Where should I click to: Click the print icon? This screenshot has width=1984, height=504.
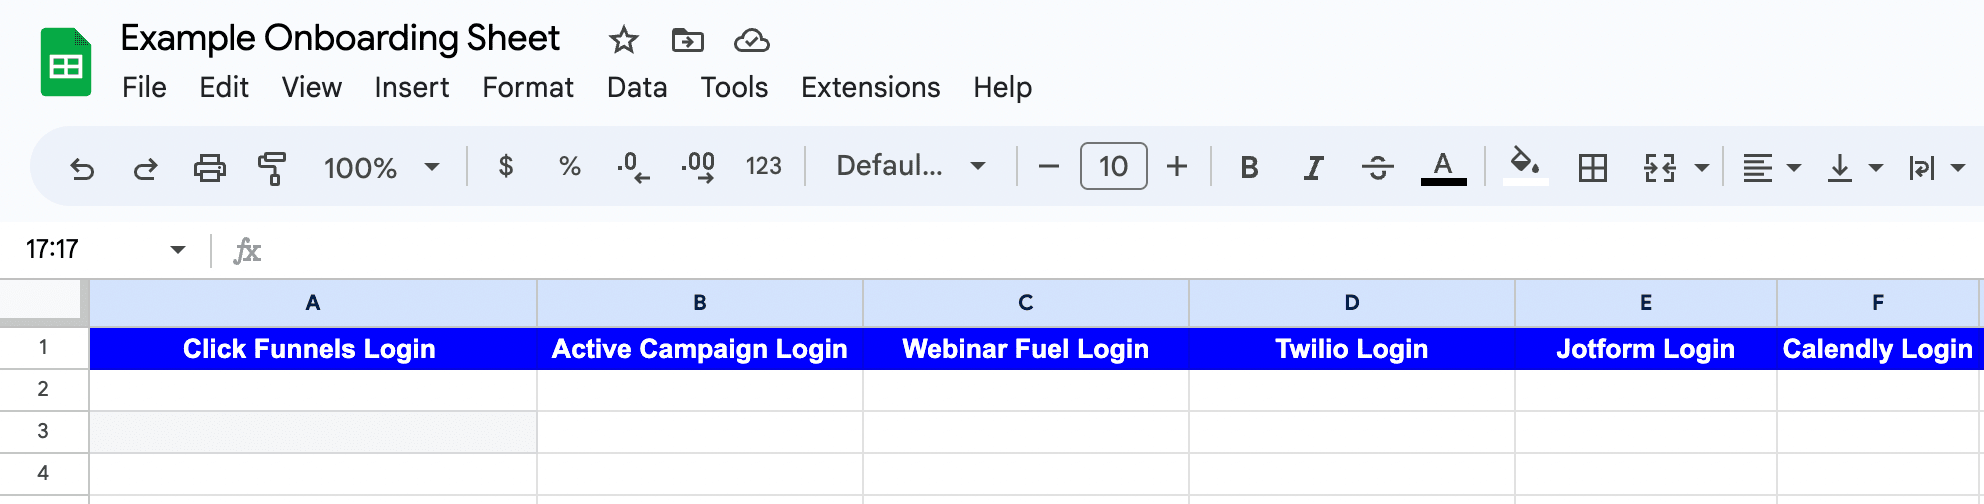[x=209, y=168]
